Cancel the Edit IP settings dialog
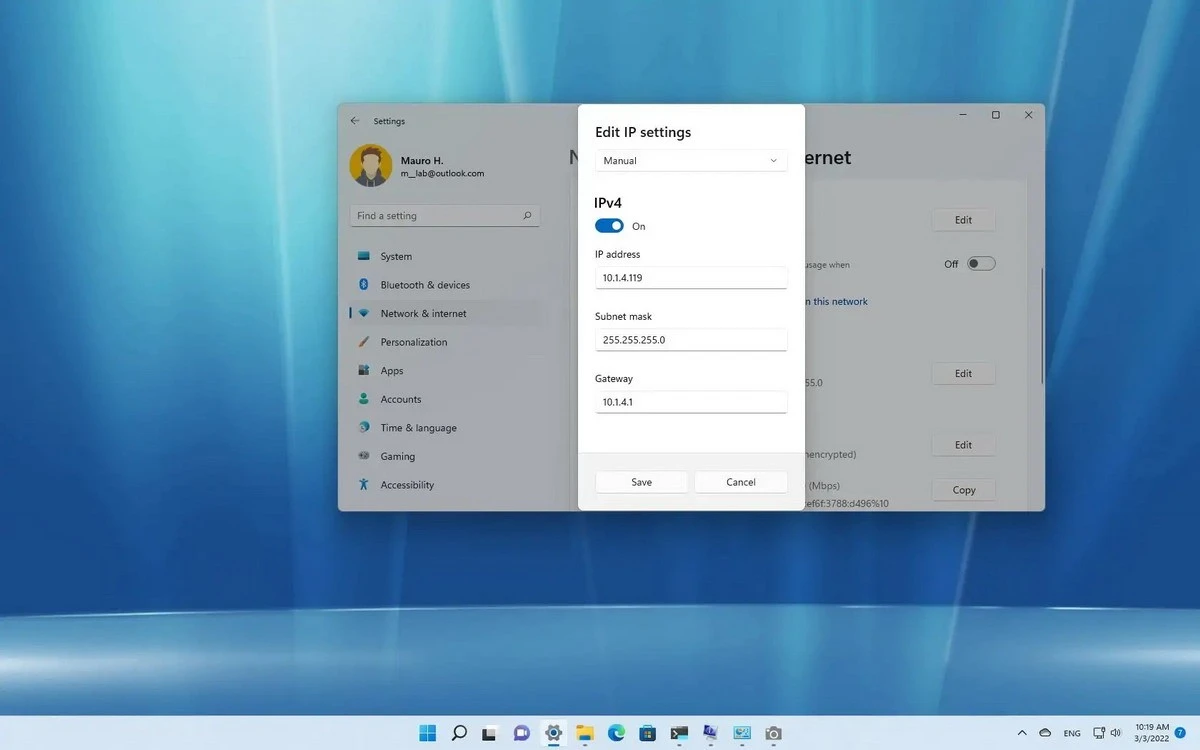This screenshot has width=1200, height=750. coord(741,482)
